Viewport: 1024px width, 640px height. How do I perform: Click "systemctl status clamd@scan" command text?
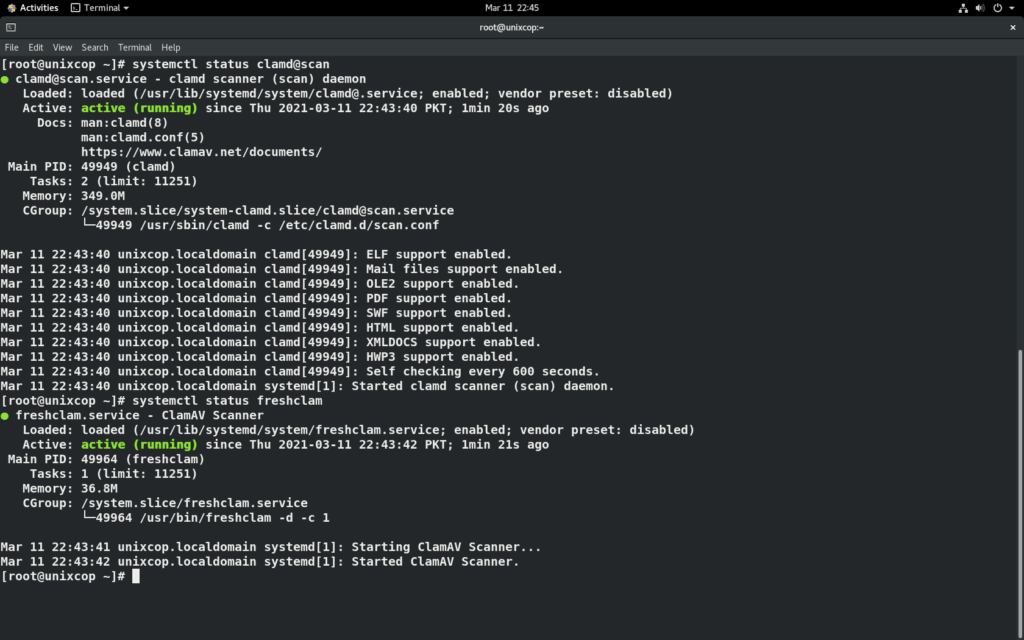(x=231, y=64)
